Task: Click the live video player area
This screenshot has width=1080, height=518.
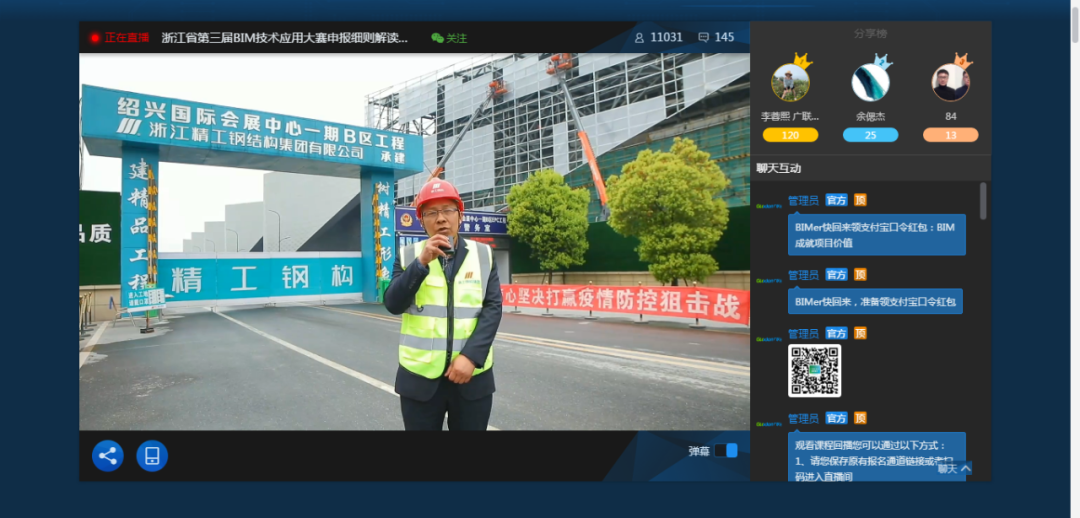Action: coord(415,242)
